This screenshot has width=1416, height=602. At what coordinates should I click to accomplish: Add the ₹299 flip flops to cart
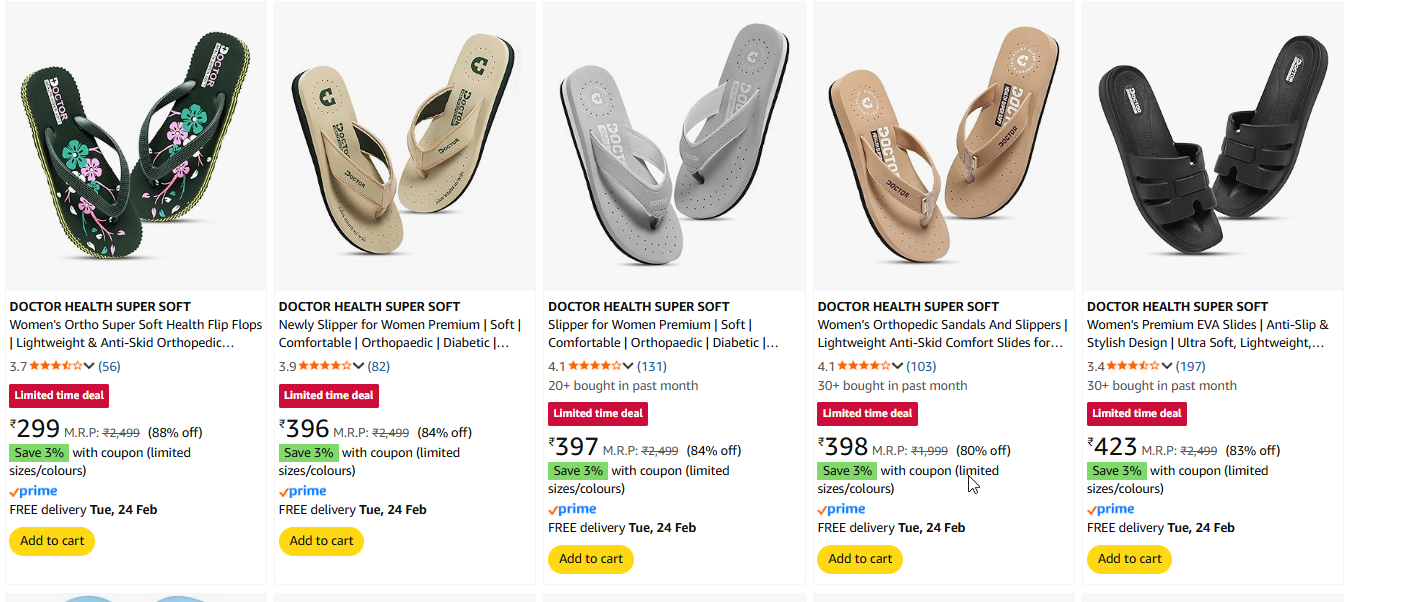point(52,541)
